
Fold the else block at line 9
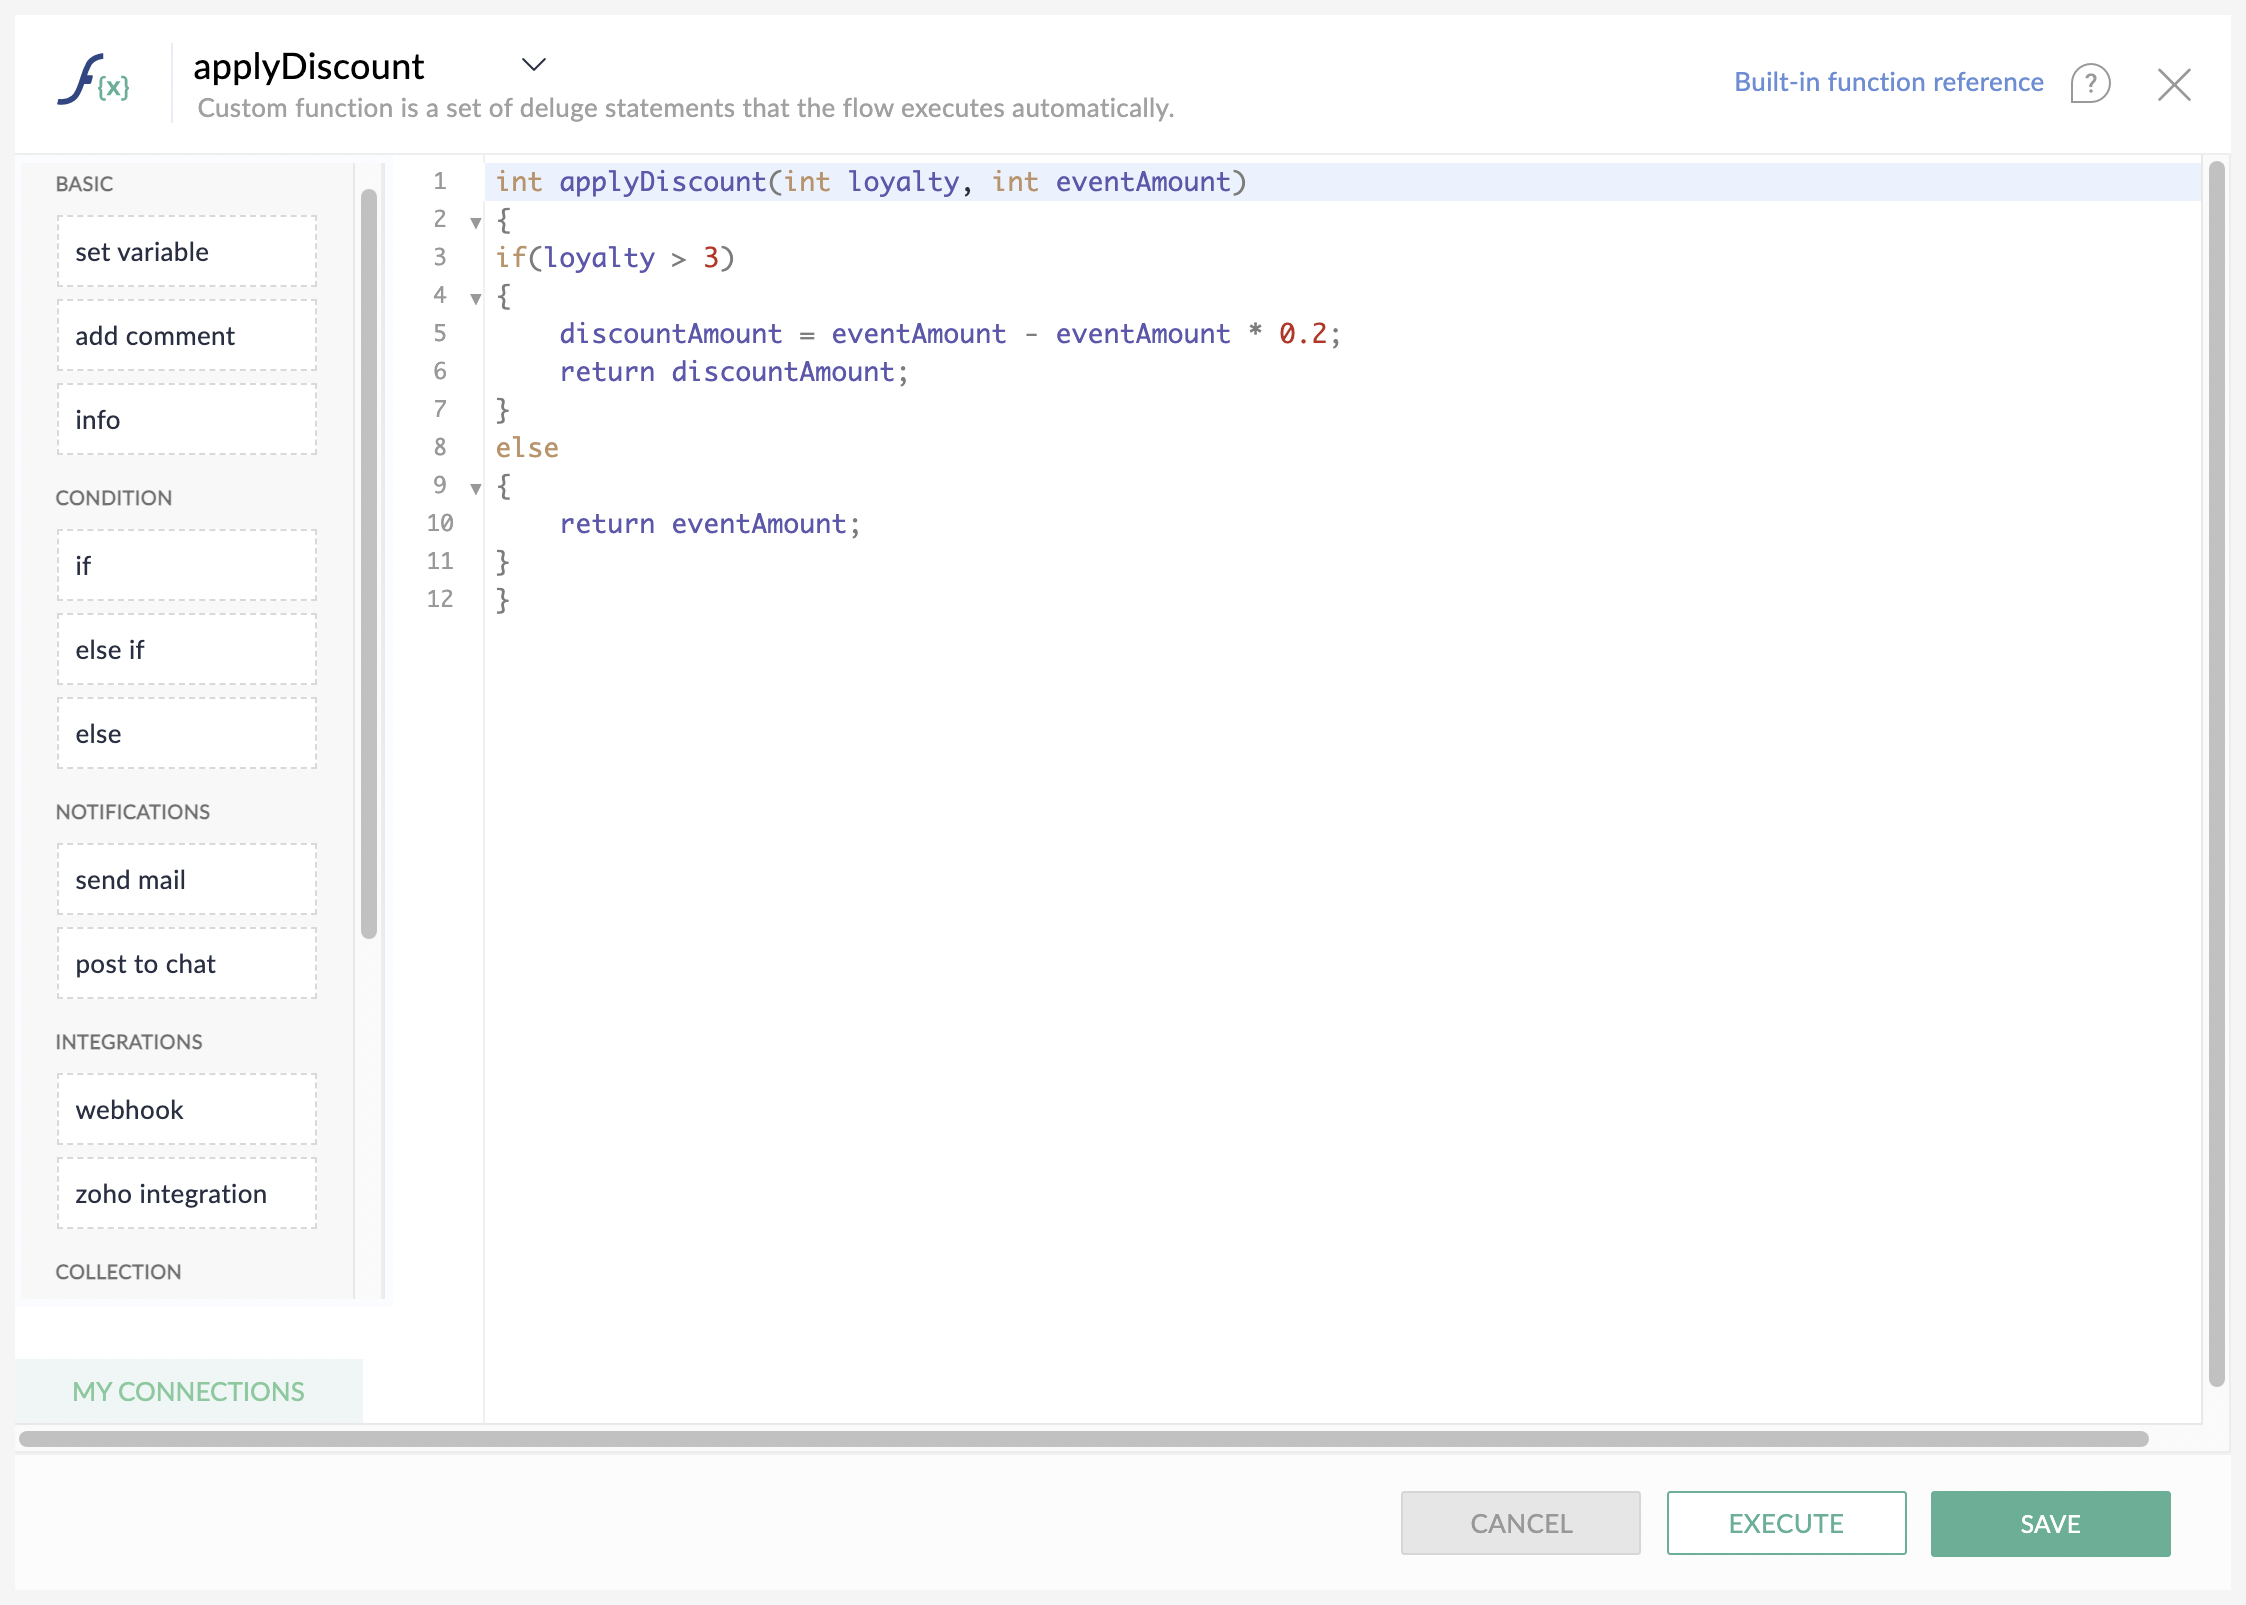point(476,488)
